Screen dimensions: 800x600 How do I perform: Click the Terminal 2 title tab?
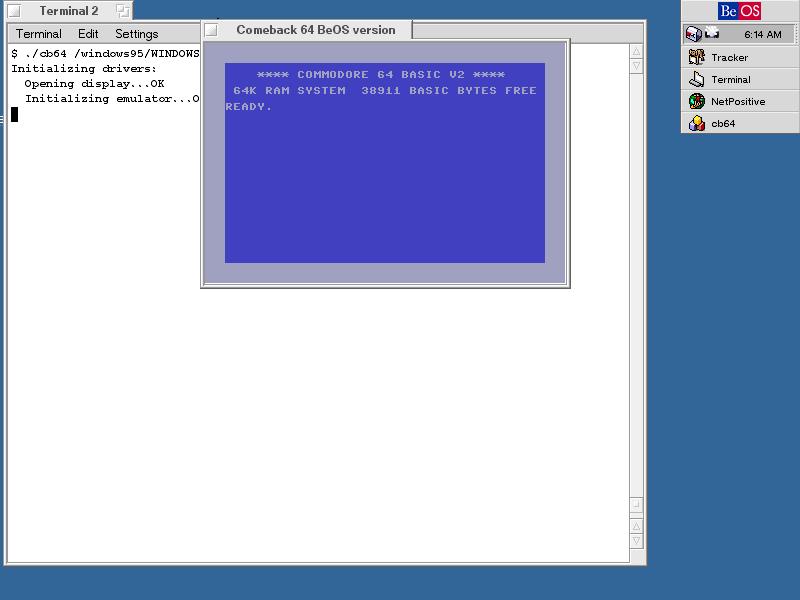(68, 11)
